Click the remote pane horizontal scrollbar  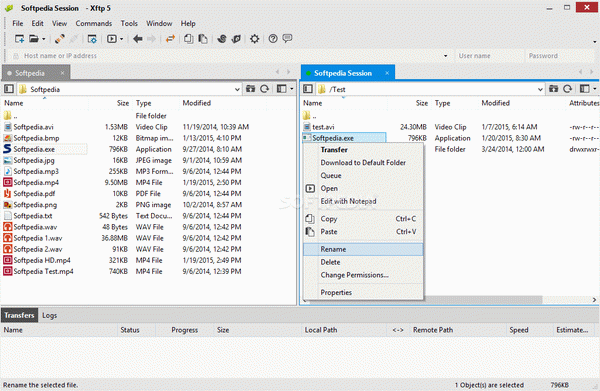point(483,300)
